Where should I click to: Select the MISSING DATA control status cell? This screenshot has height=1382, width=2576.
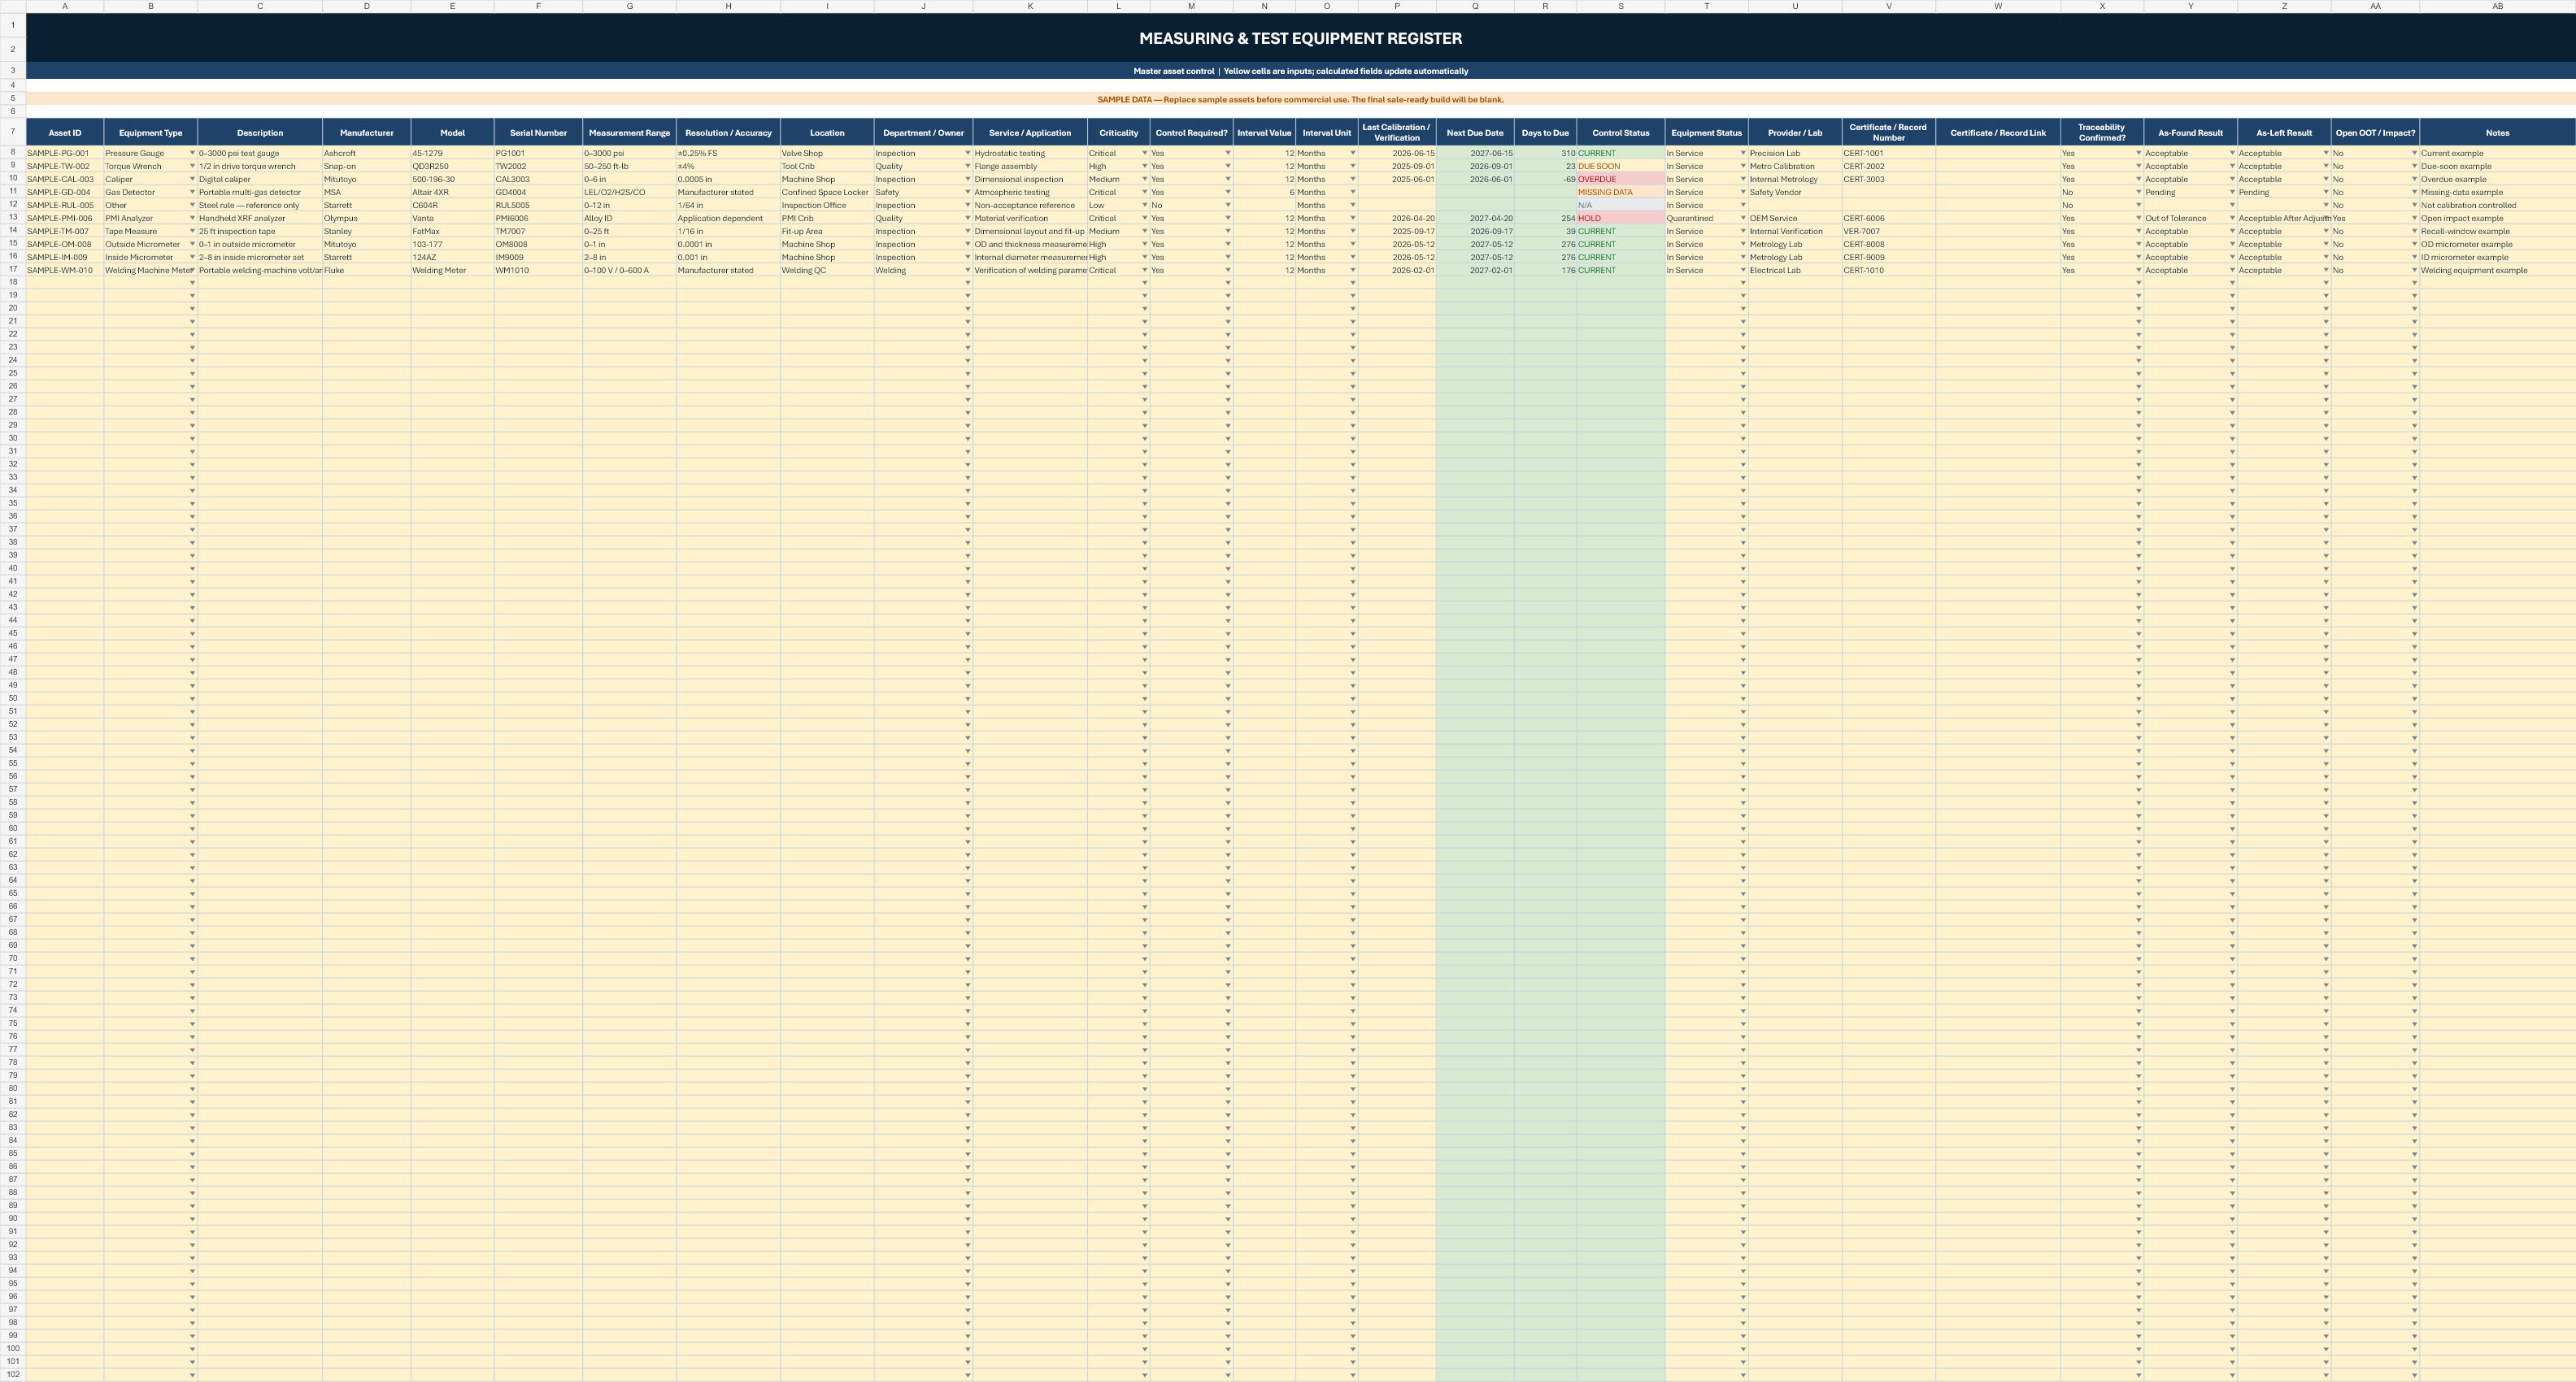pos(1620,193)
